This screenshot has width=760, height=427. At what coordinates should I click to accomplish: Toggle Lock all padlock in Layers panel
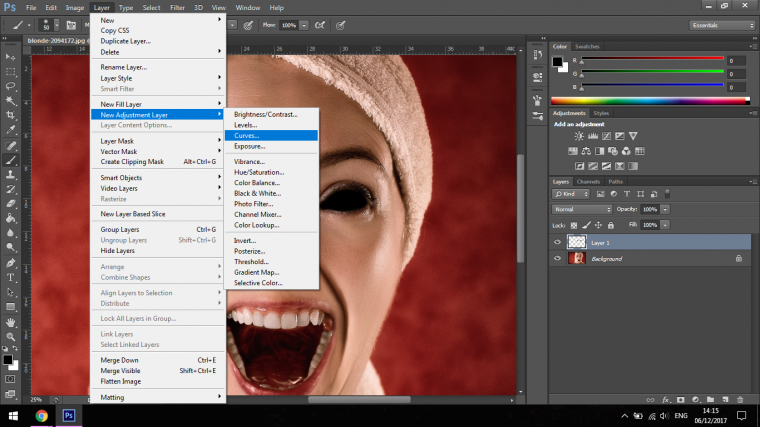click(x=611, y=225)
